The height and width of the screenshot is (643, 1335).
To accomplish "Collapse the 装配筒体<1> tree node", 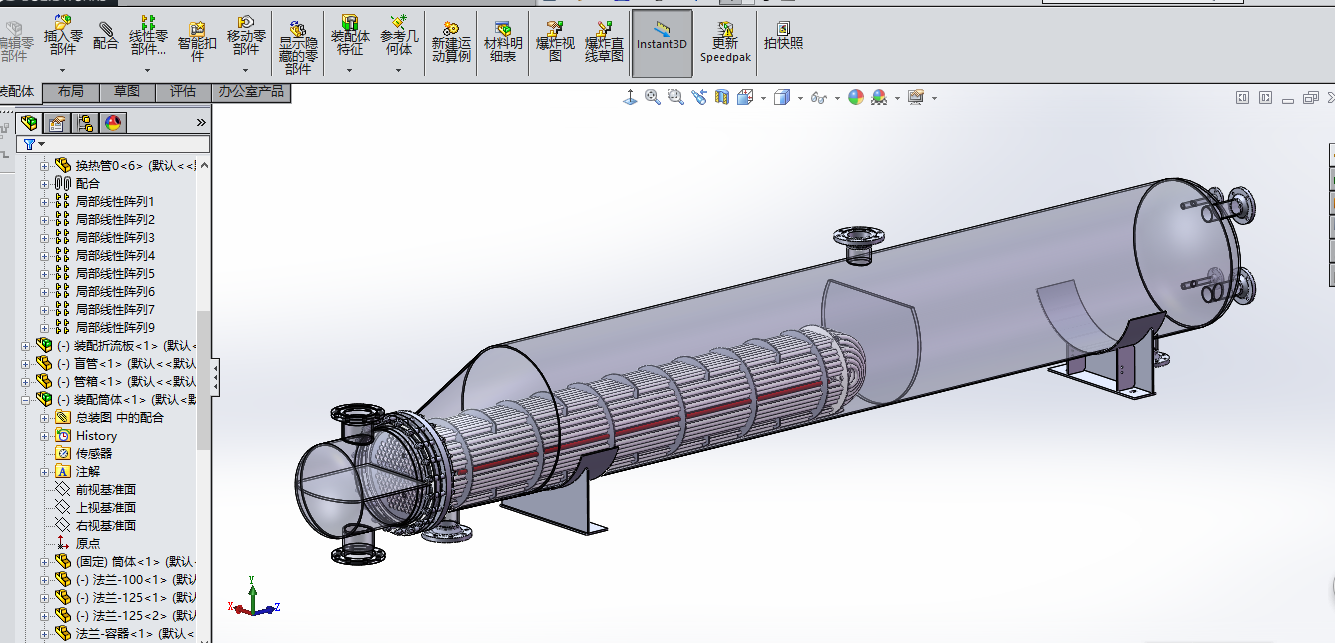I will (x=26, y=400).
